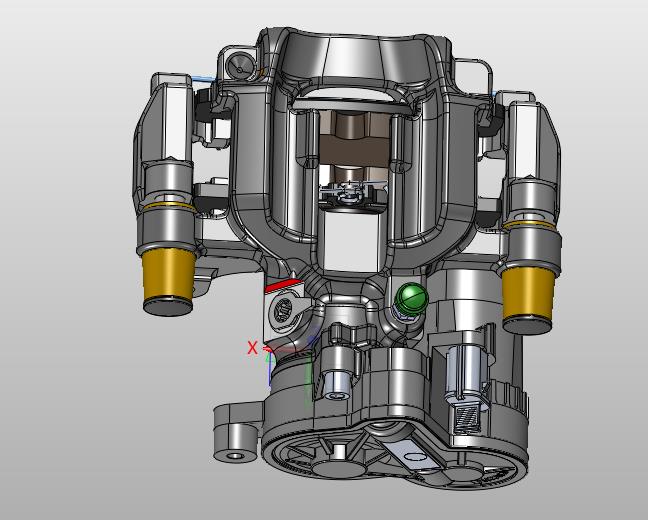Pick the white rectangular plate on the actuator cover
648x520 pixels.
tap(414, 455)
